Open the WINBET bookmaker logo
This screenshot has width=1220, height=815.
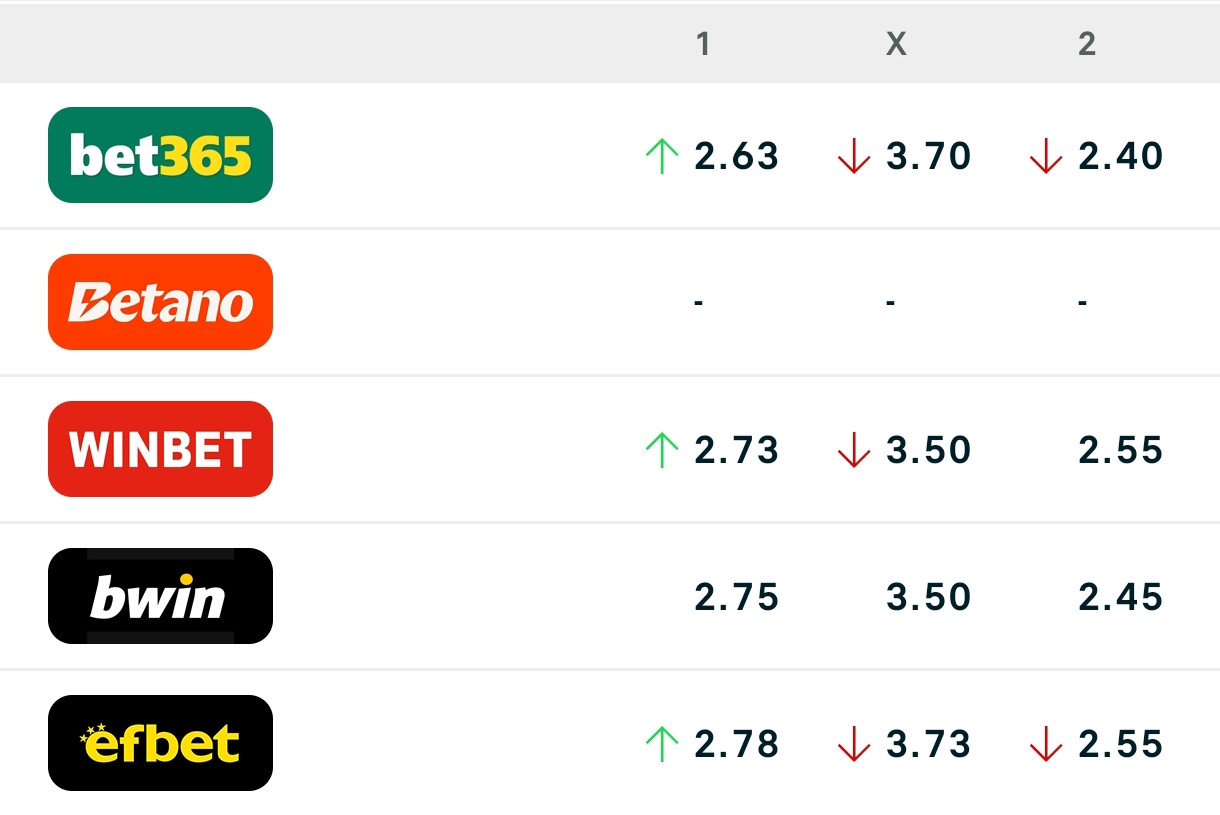(160, 449)
